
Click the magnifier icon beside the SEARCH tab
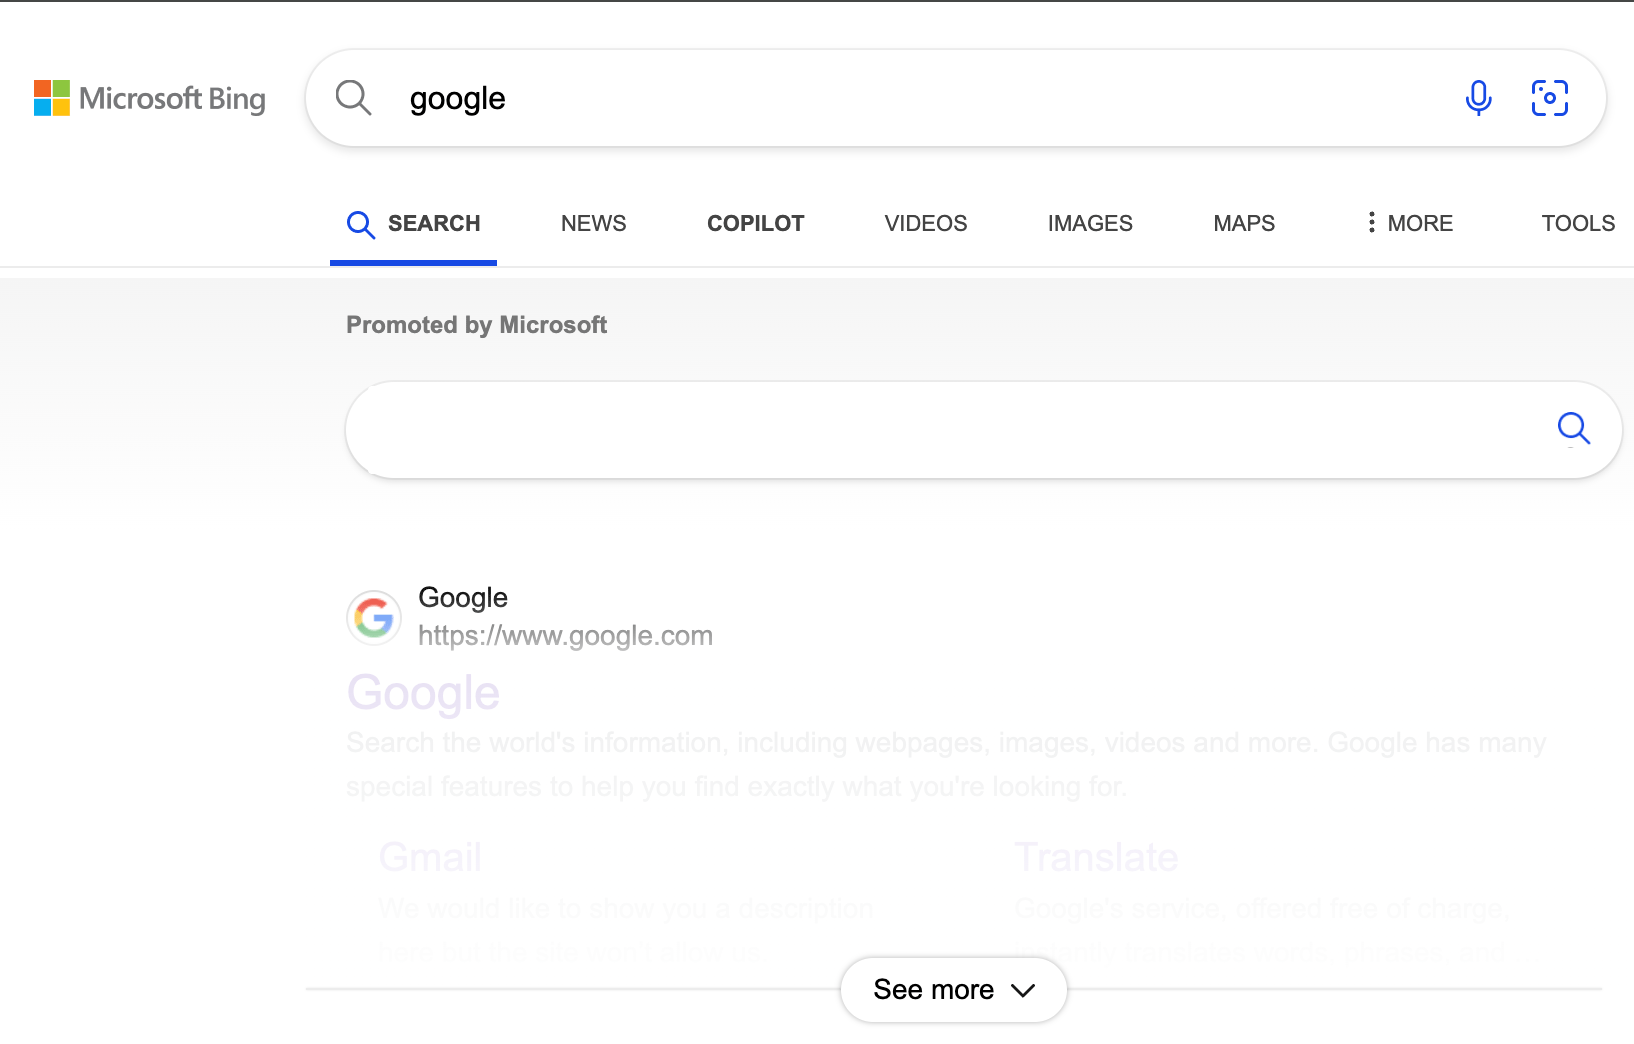360,224
